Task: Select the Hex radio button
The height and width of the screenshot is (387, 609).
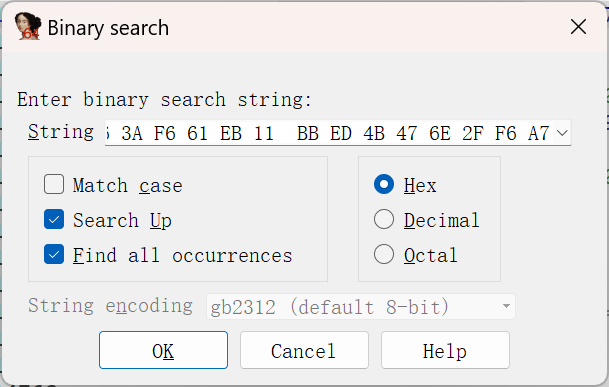Action: 384,184
